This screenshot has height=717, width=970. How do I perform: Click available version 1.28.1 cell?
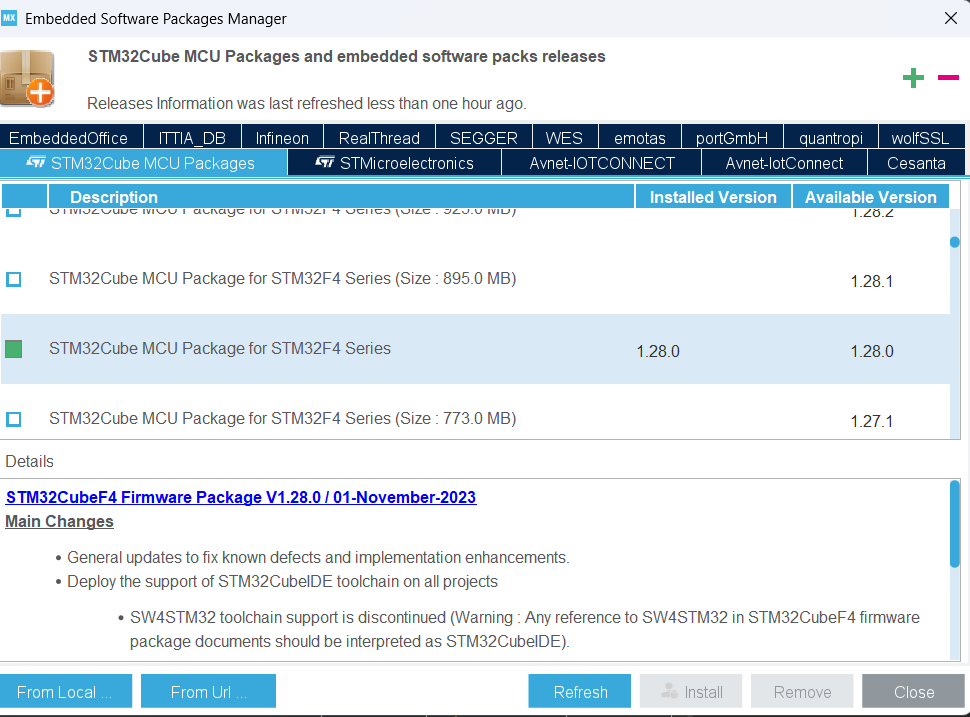872,281
